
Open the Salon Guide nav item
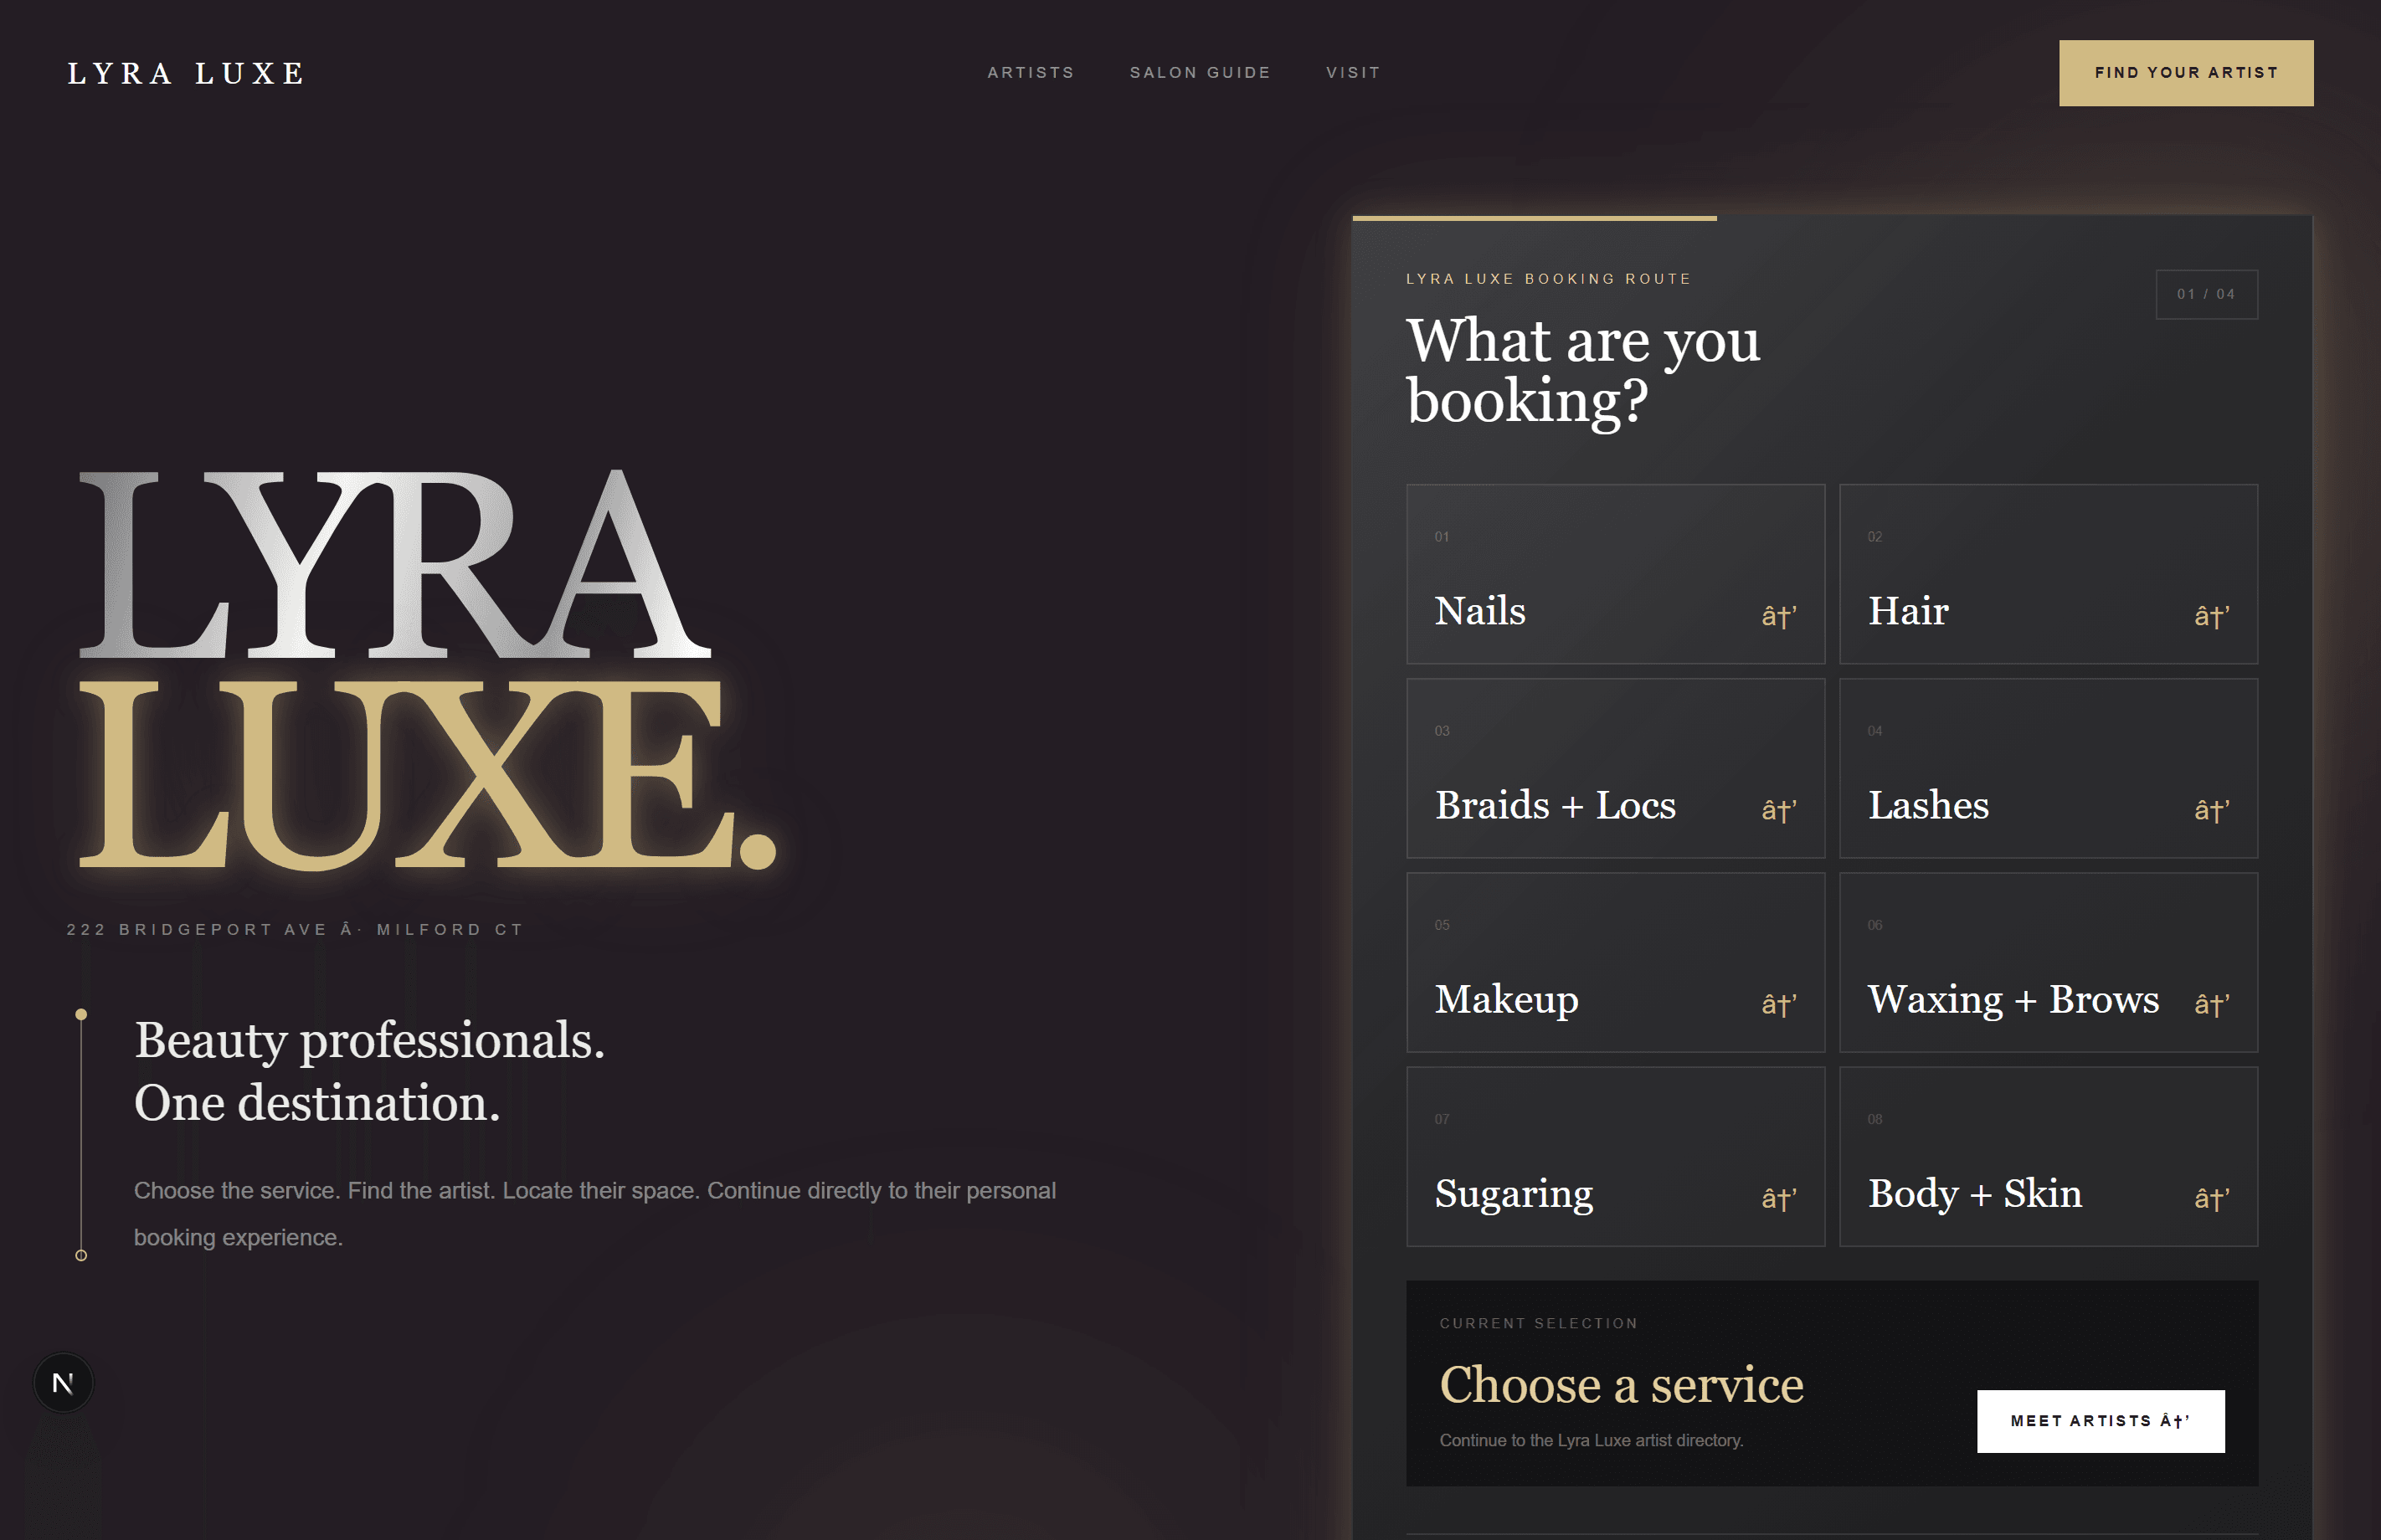click(x=1200, y=72)
